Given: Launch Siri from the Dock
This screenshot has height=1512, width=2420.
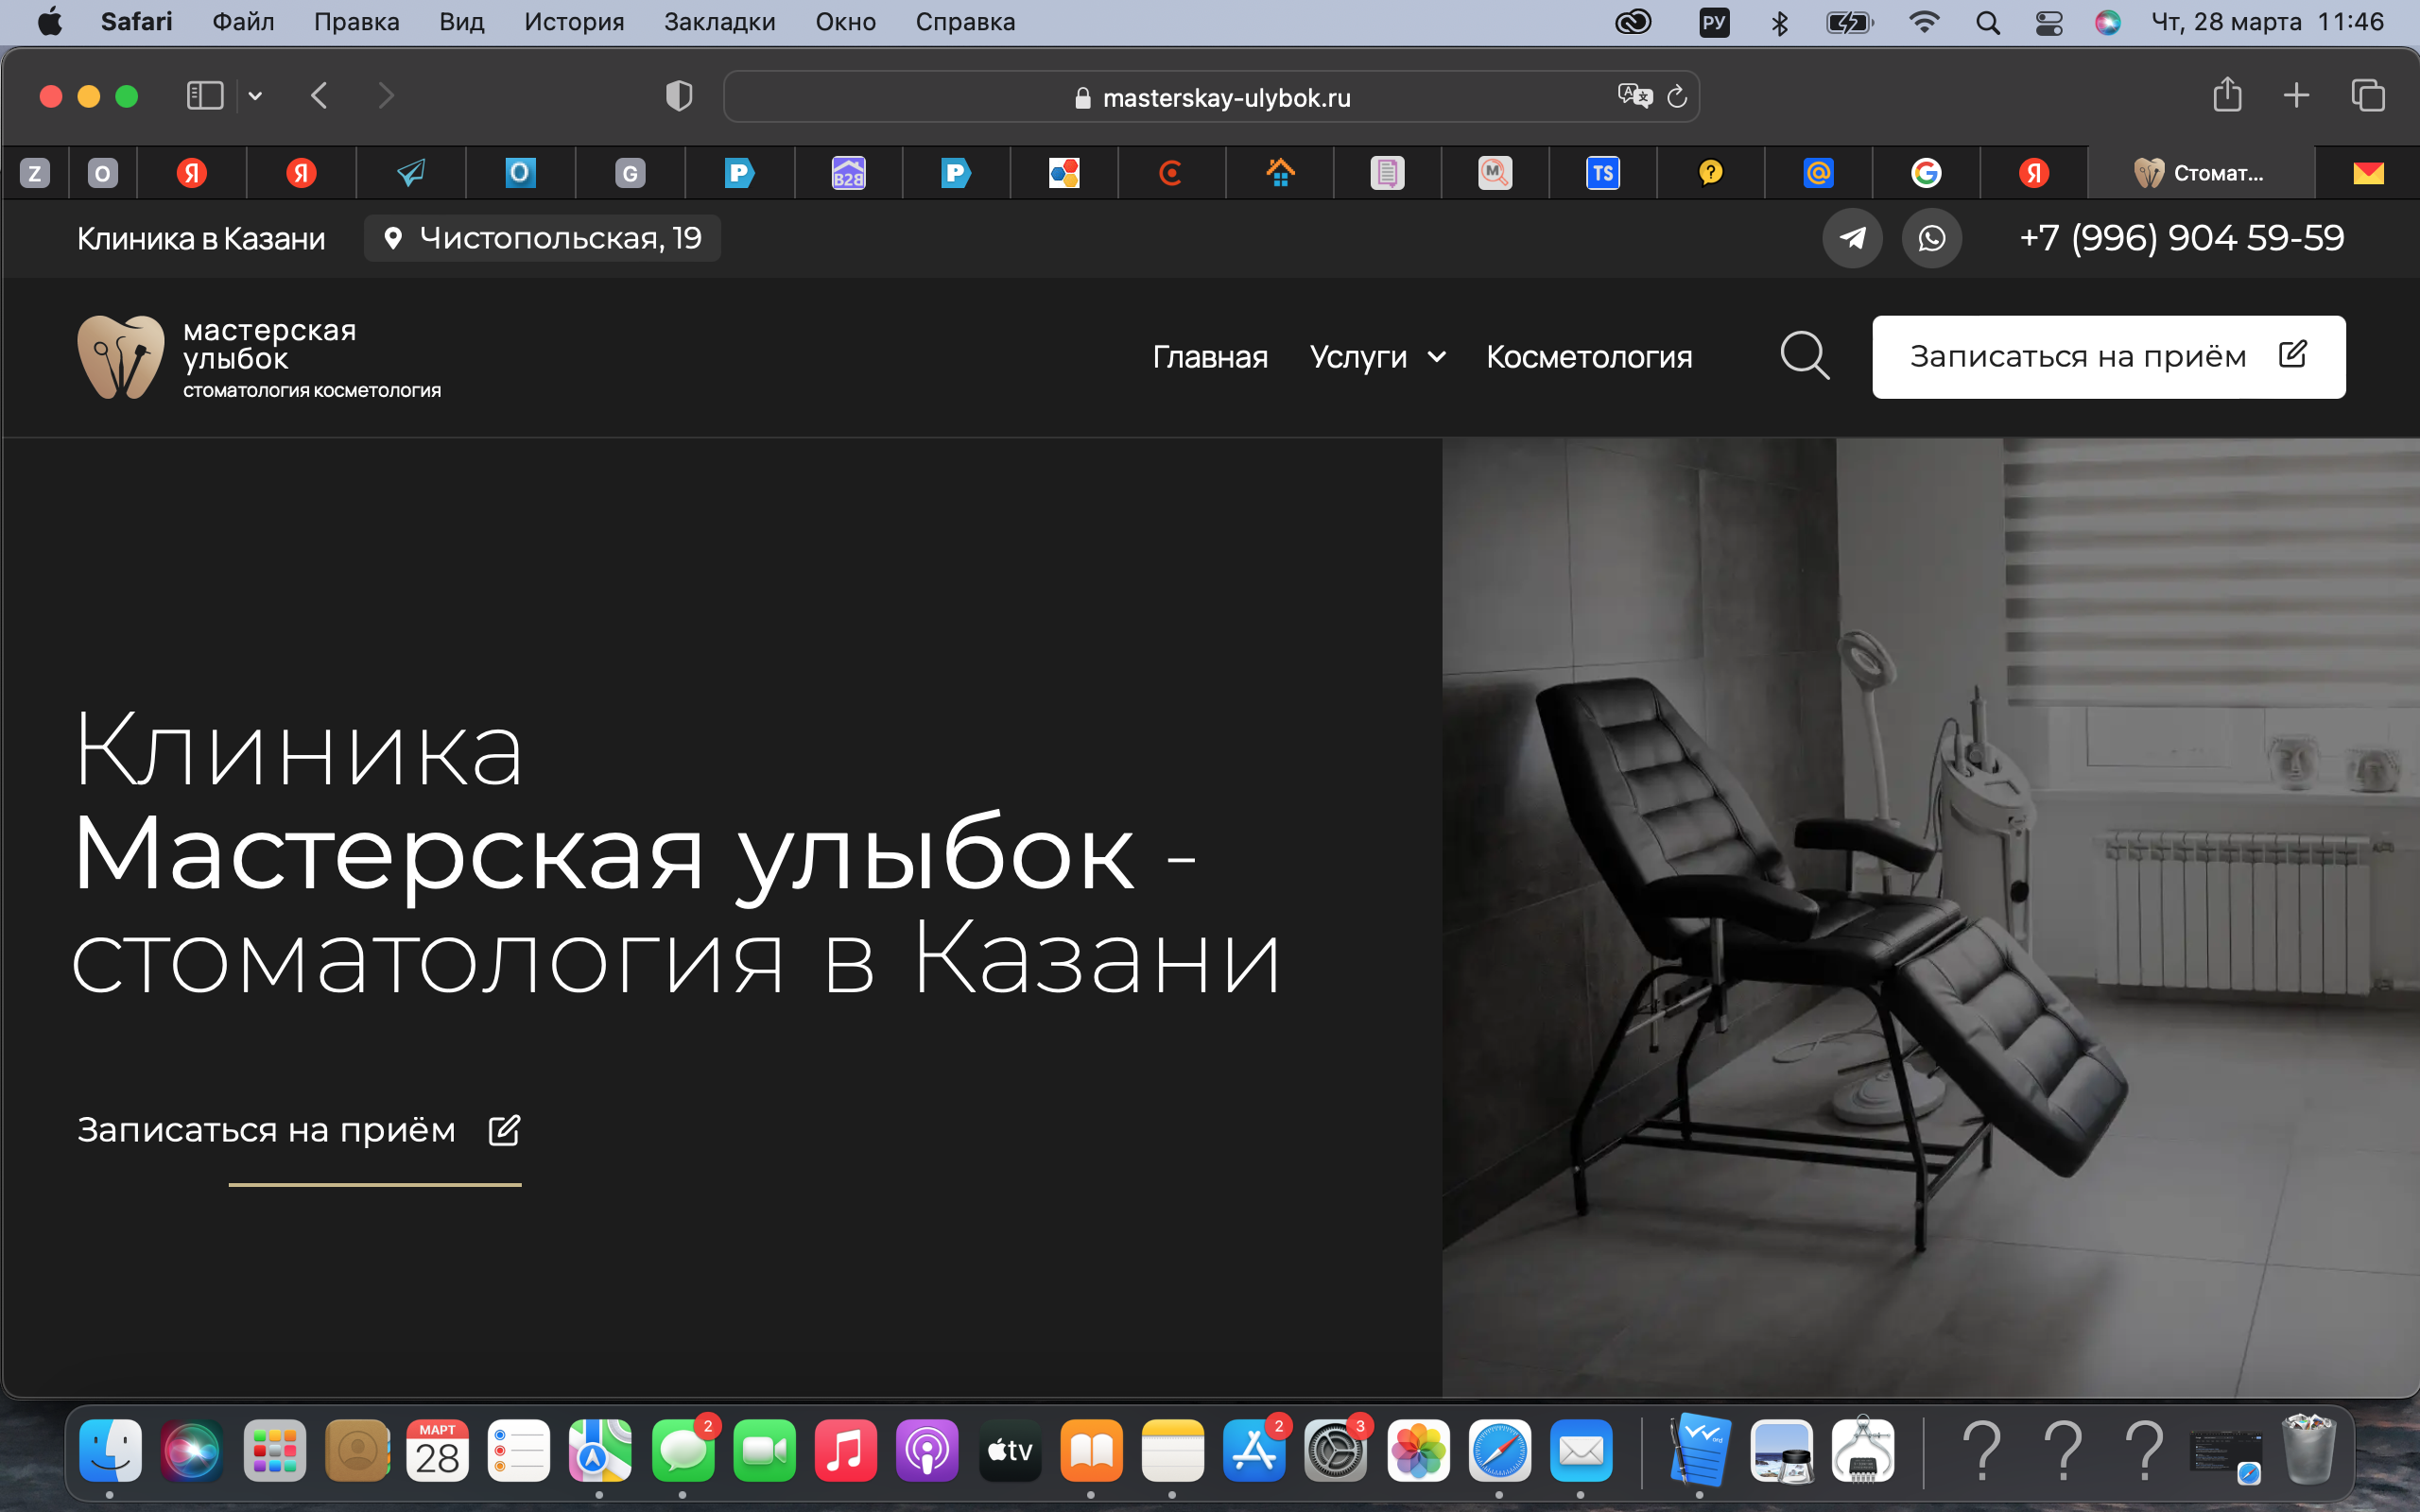Looking at the screenshot, I should click(x=191, y=1449).
